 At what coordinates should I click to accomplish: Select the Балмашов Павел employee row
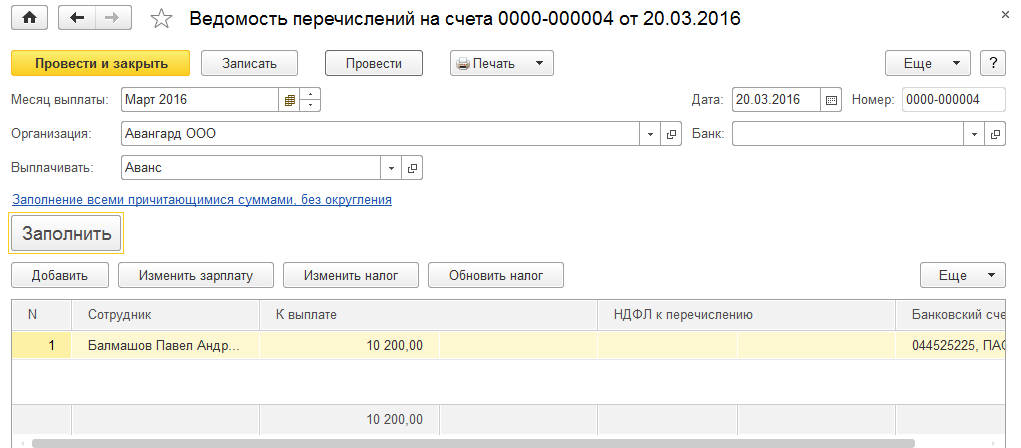click(163, 346)
